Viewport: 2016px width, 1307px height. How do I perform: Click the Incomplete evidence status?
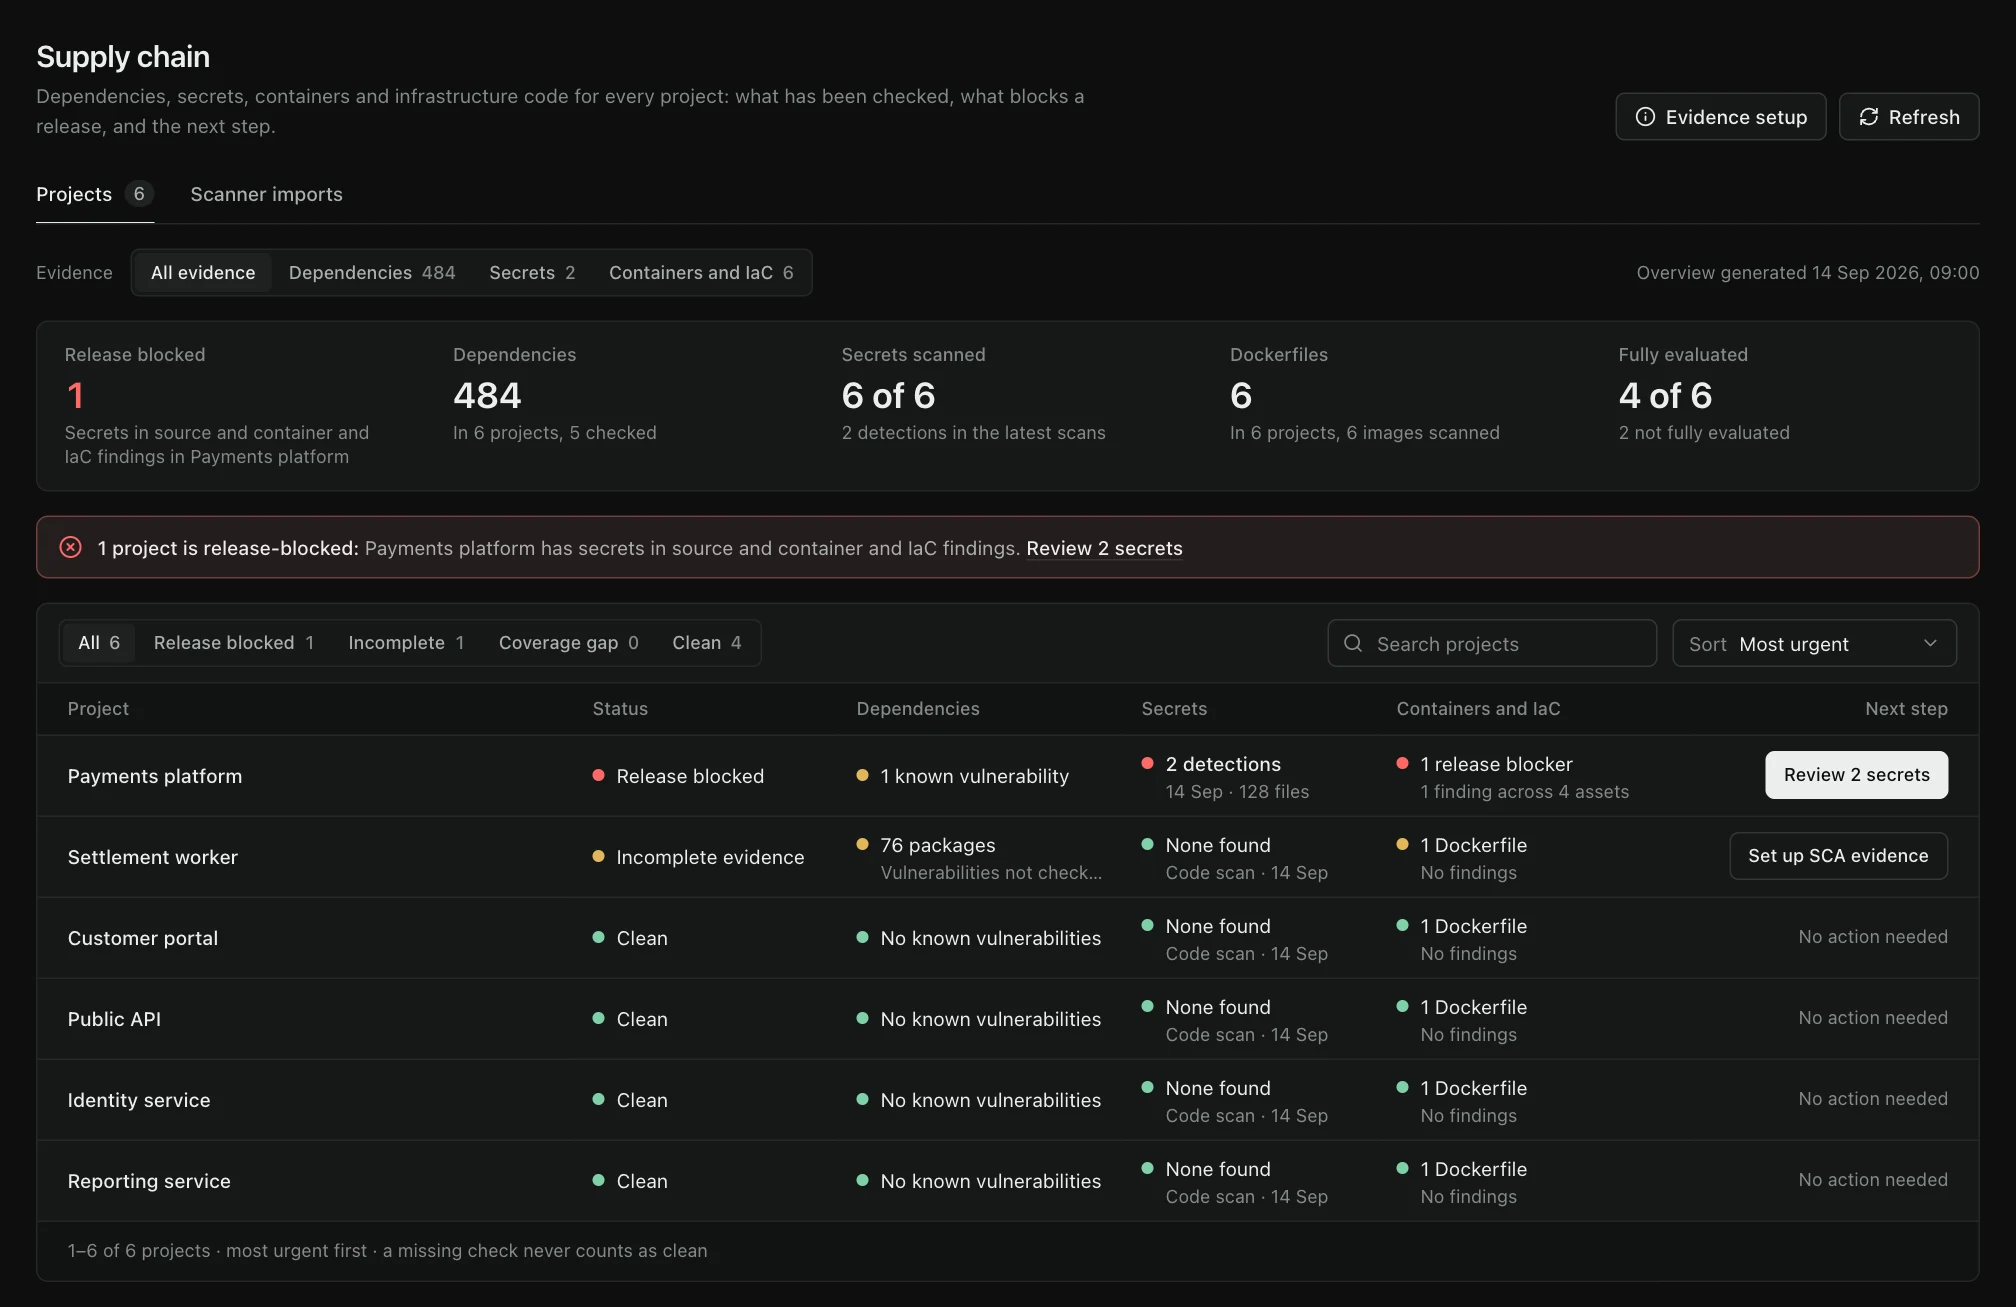click(x=698, y=857)
